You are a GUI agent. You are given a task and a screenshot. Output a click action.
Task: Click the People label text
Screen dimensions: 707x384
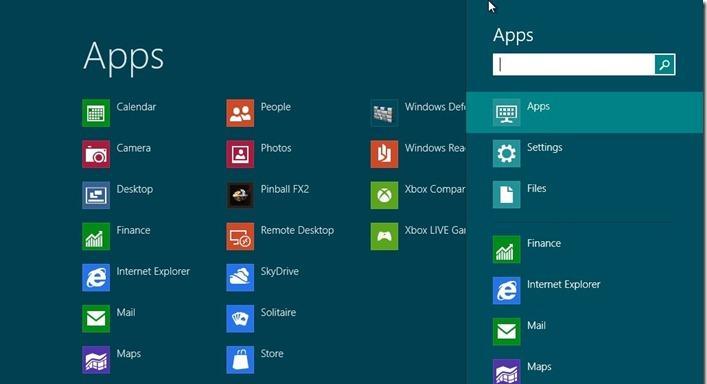click(x=275, y=107)
